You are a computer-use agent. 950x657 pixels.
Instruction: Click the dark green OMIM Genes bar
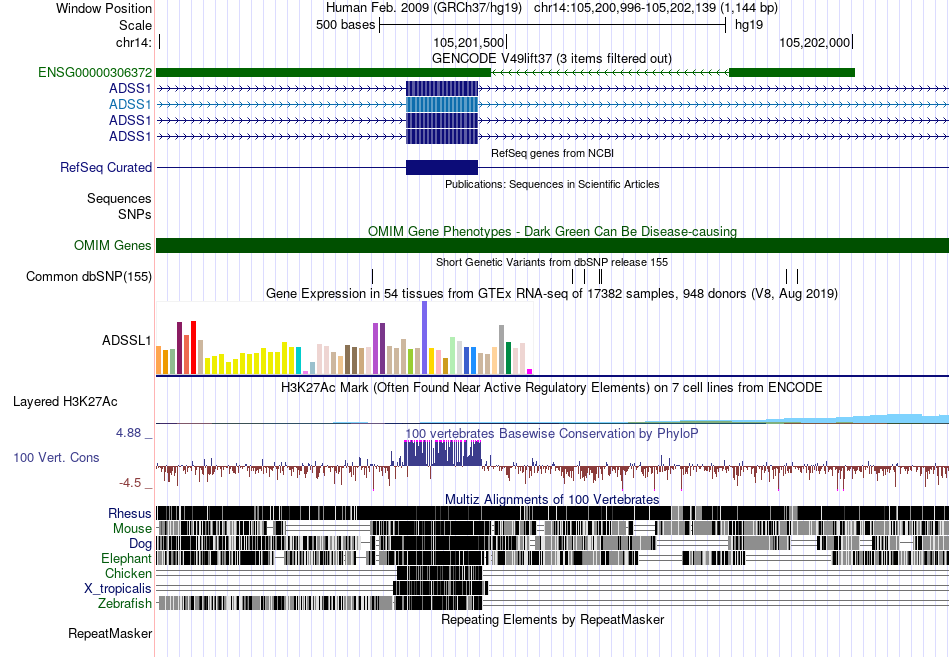coord(552,245)
